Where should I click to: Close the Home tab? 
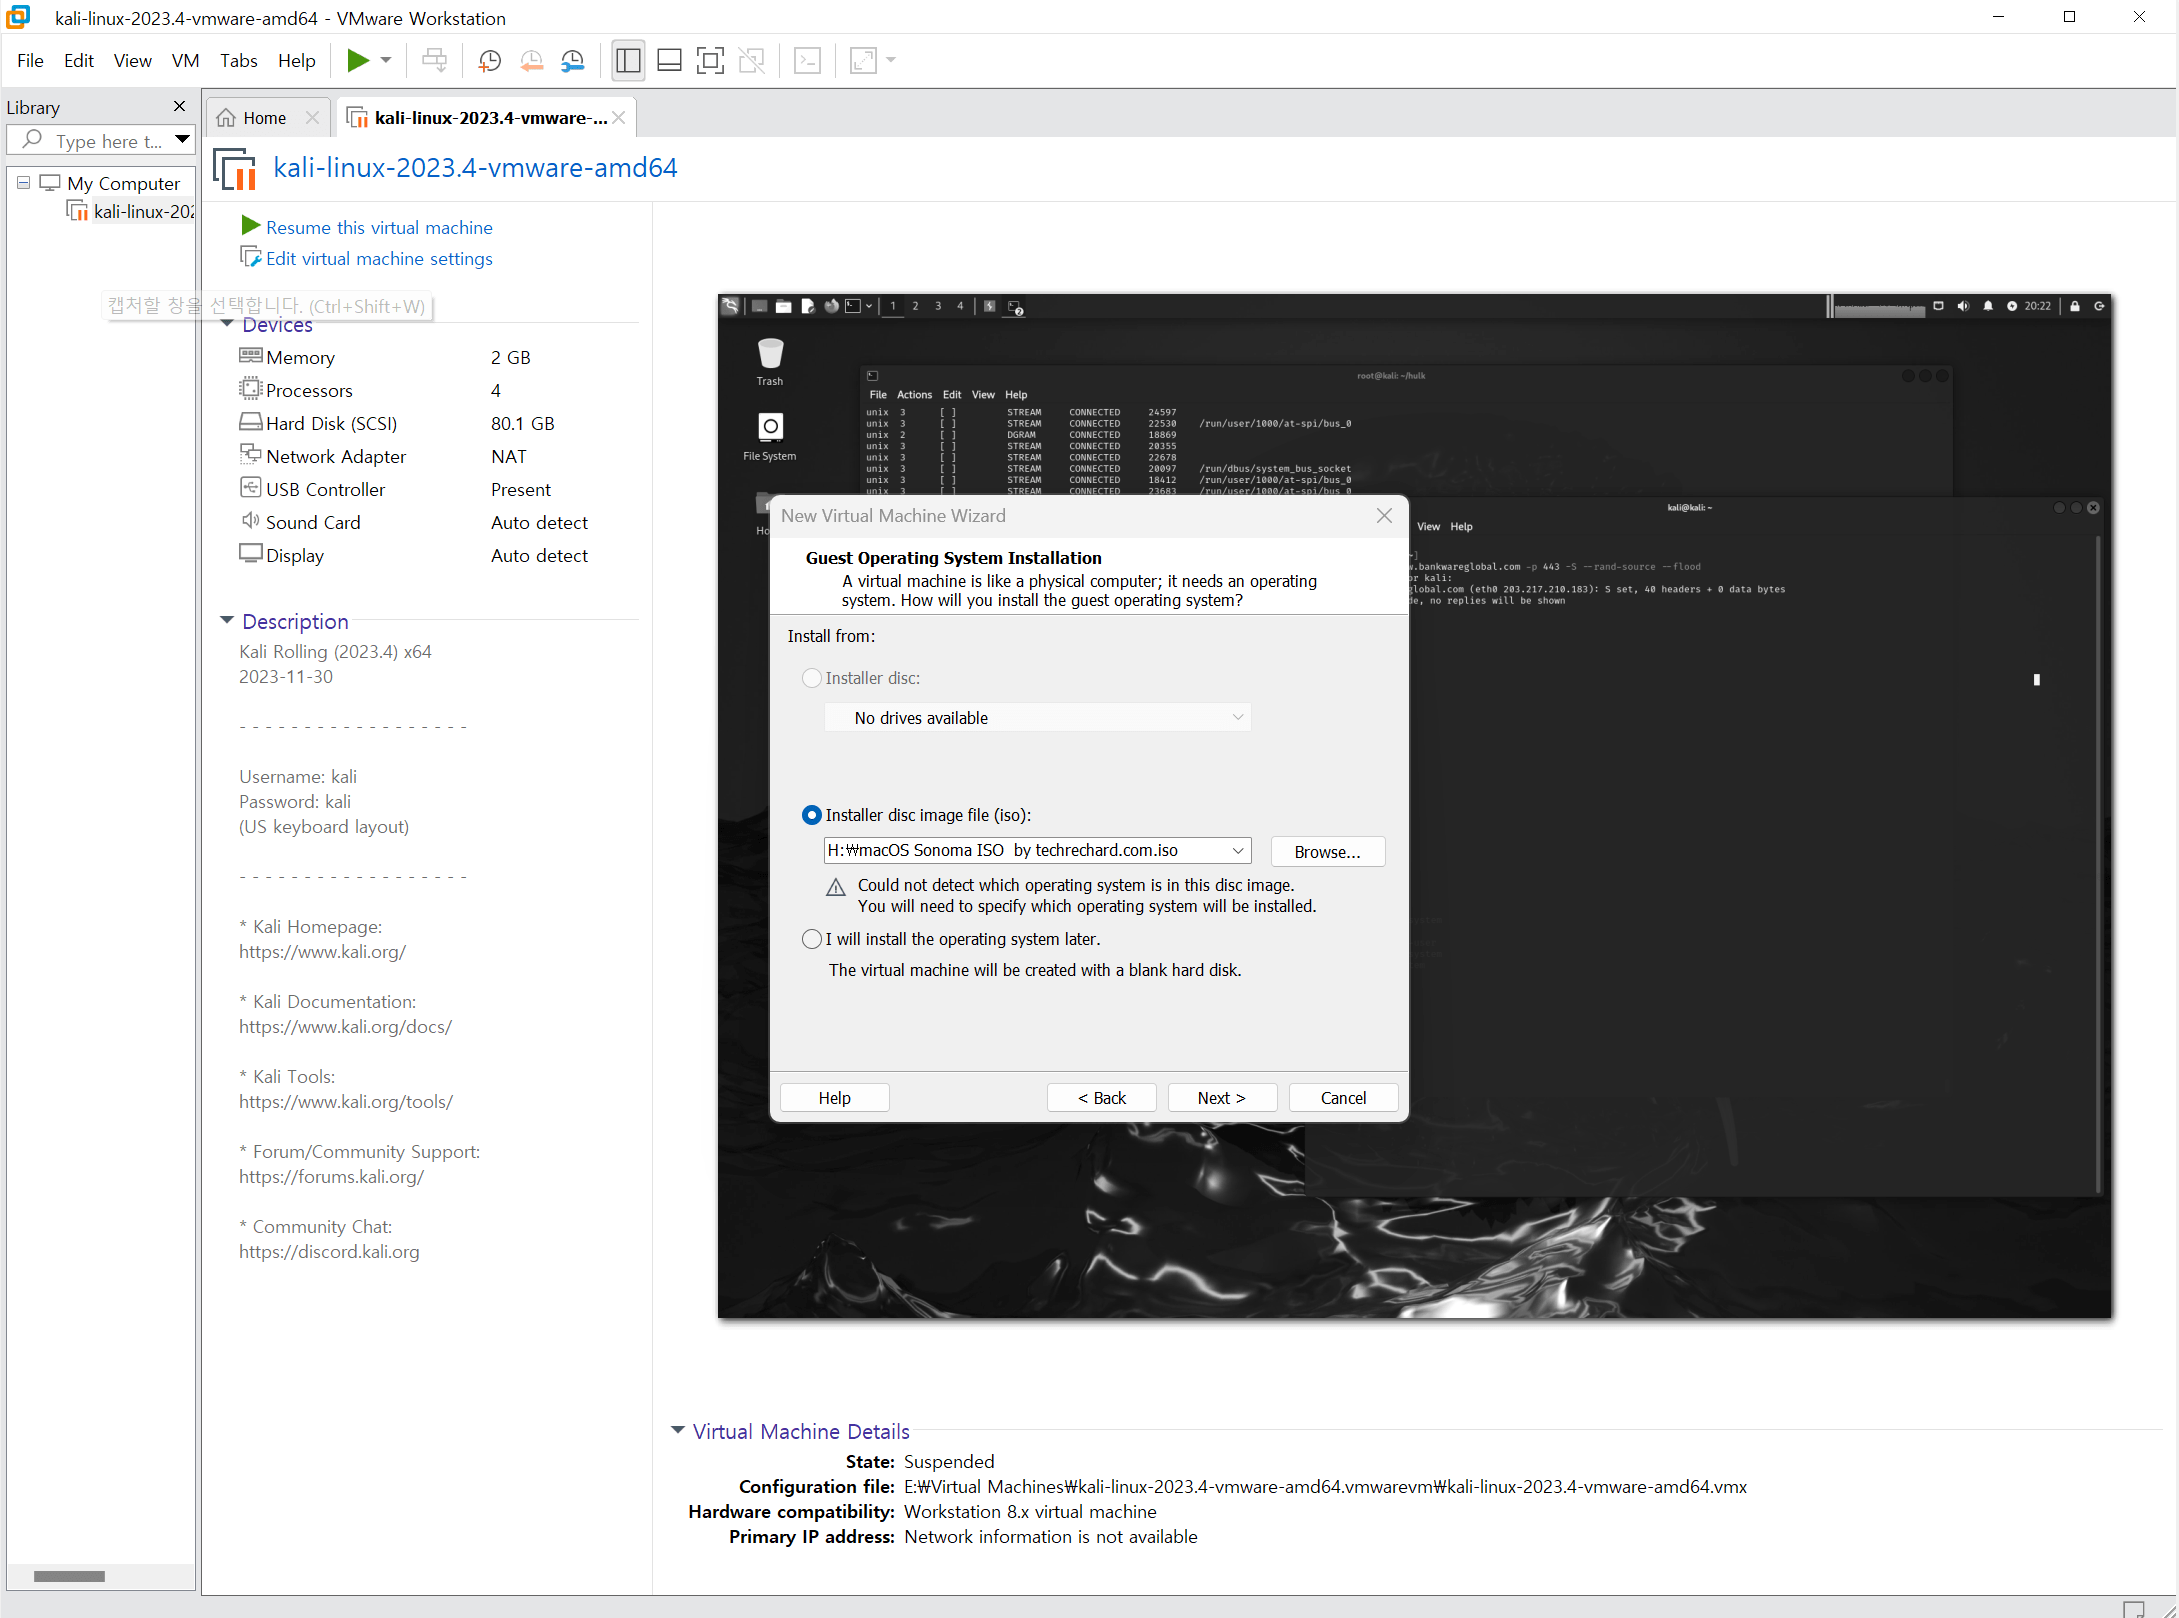point(312,118)
